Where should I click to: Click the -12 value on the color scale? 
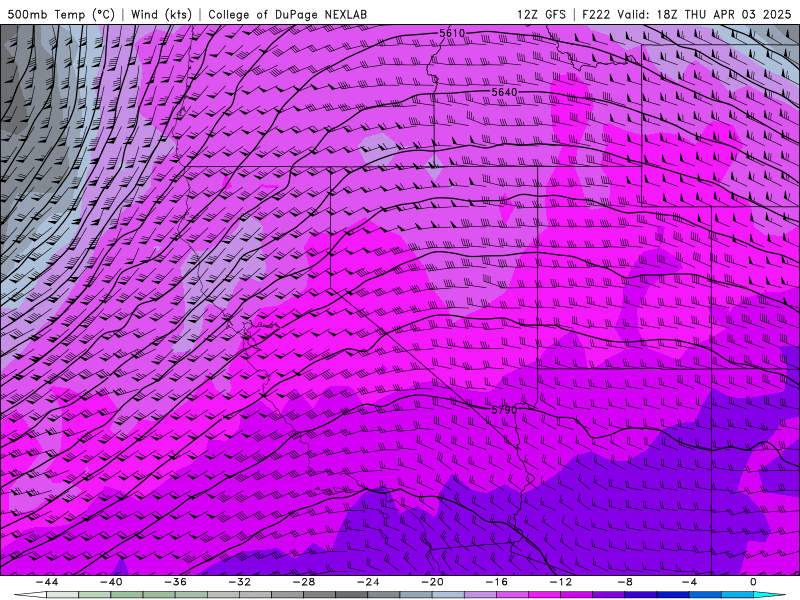[561, 582]
